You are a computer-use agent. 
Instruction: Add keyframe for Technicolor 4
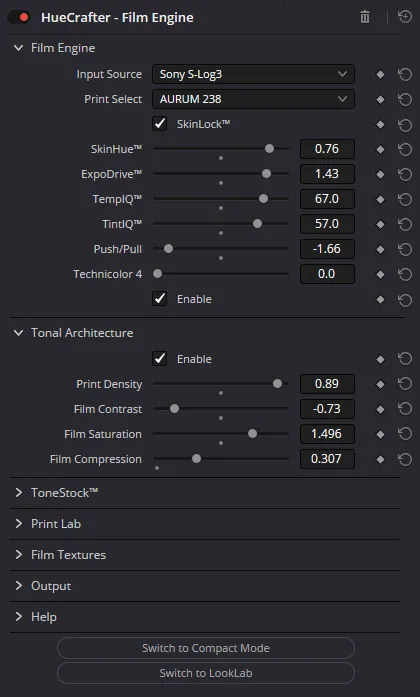(380, 274)
